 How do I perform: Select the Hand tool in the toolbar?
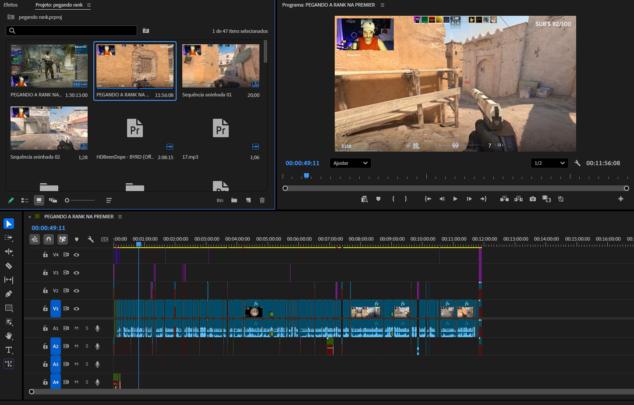click(9, 336)
